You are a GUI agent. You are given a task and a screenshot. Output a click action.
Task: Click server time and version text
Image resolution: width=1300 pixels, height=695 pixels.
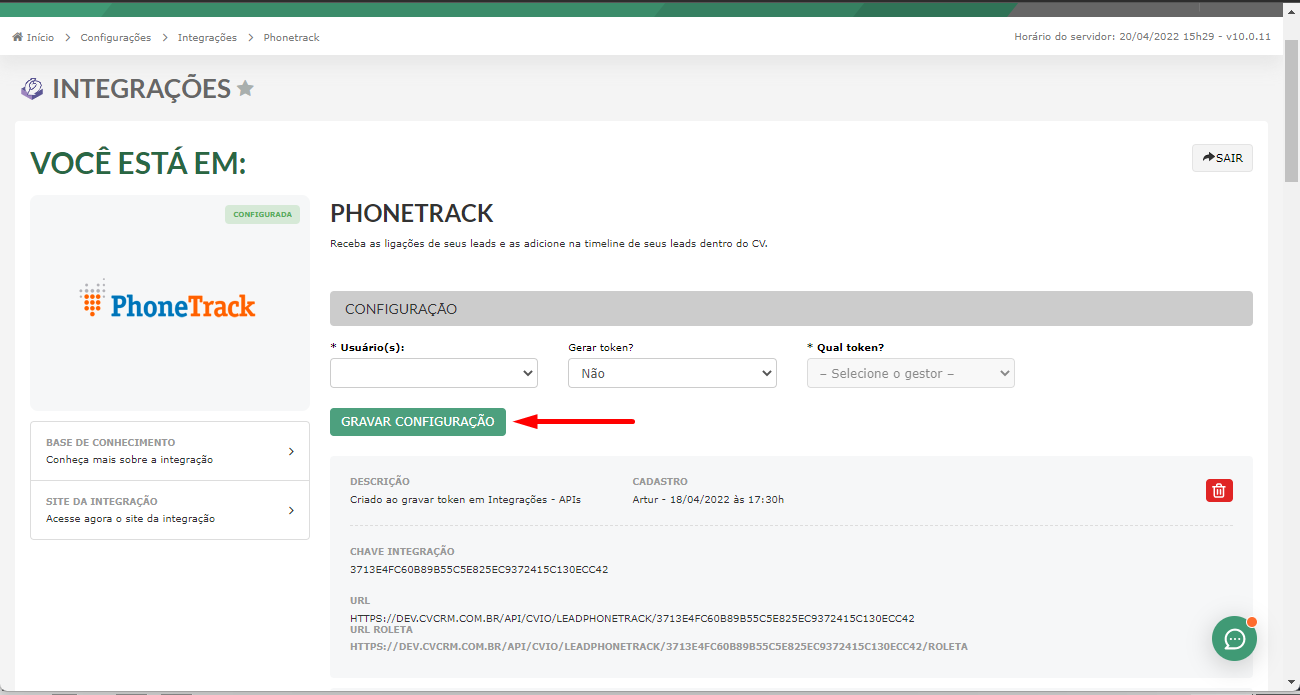click(x=1142, y=37)
